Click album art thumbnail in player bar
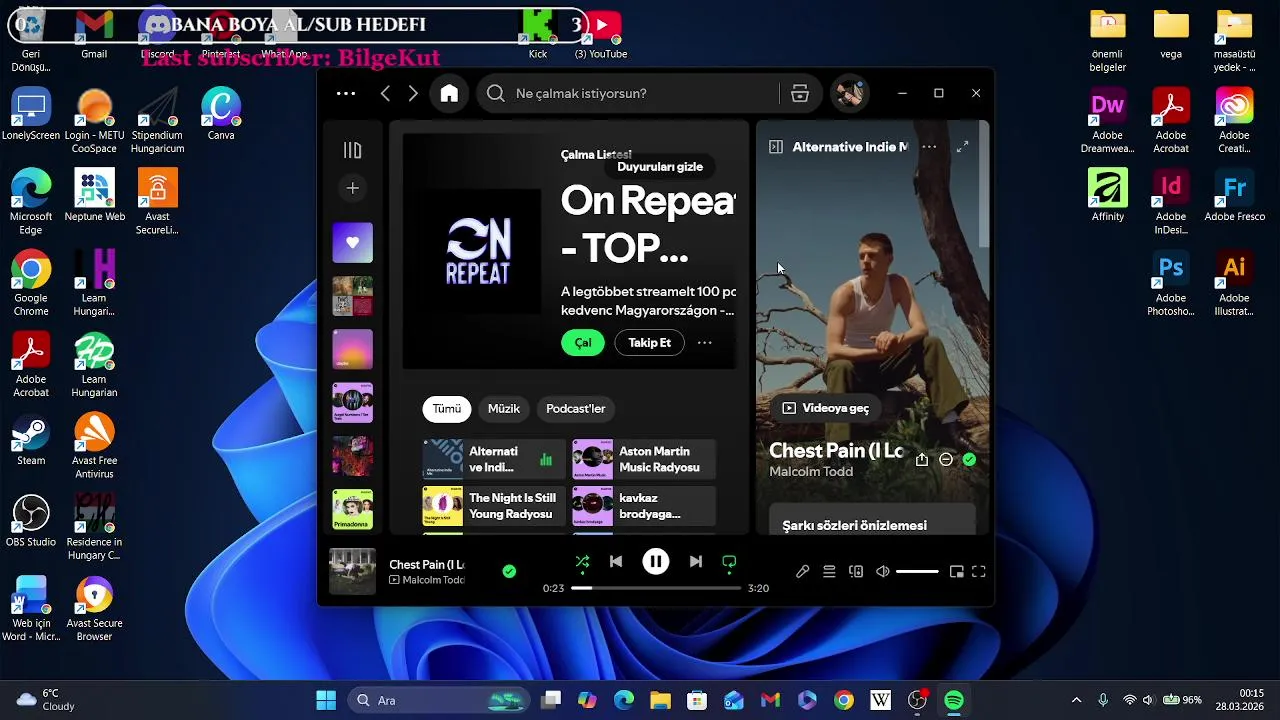The height and width of the screenshot is (720, 1280). click(x=352, y=571)
